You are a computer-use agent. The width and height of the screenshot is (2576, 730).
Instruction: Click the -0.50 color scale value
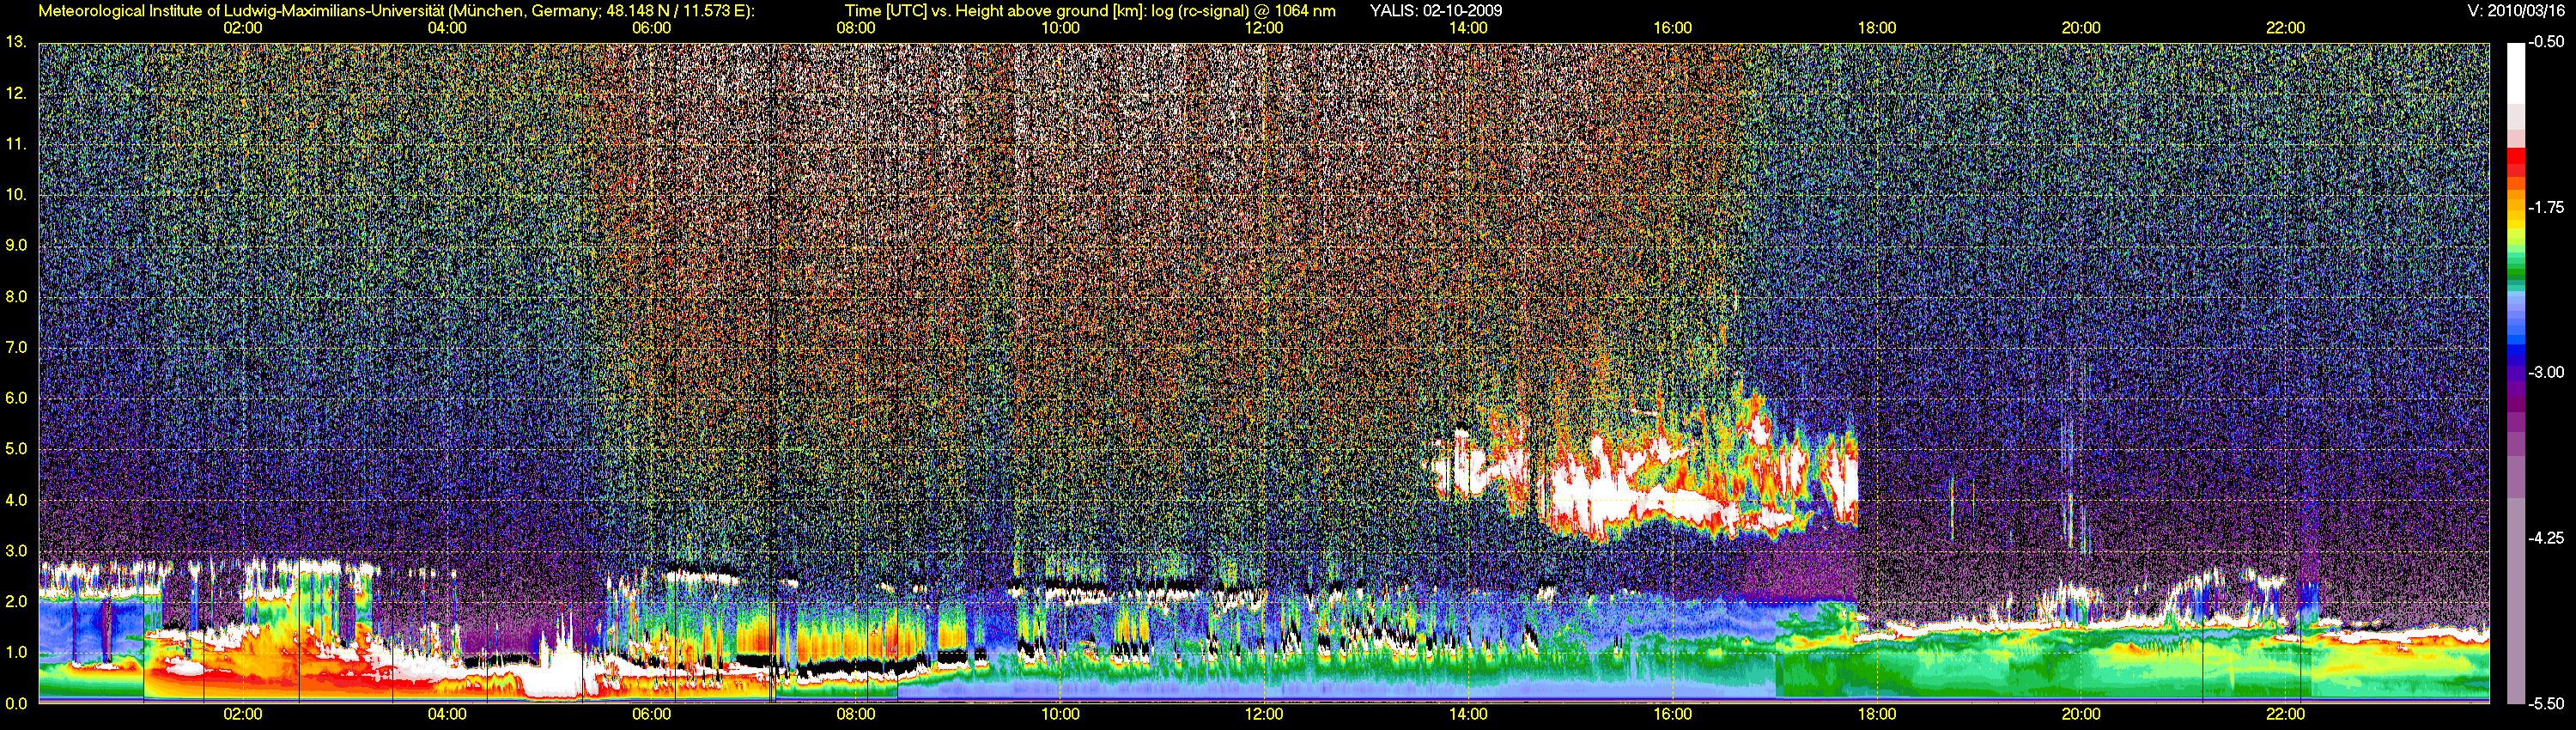click(x=2546, y=42)
